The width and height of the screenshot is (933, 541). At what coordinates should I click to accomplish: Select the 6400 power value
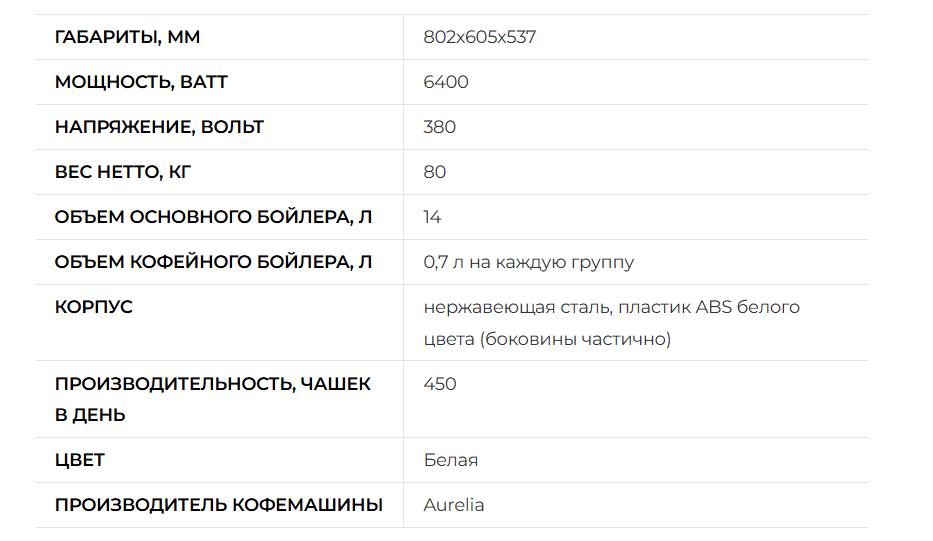pos(446,82)
